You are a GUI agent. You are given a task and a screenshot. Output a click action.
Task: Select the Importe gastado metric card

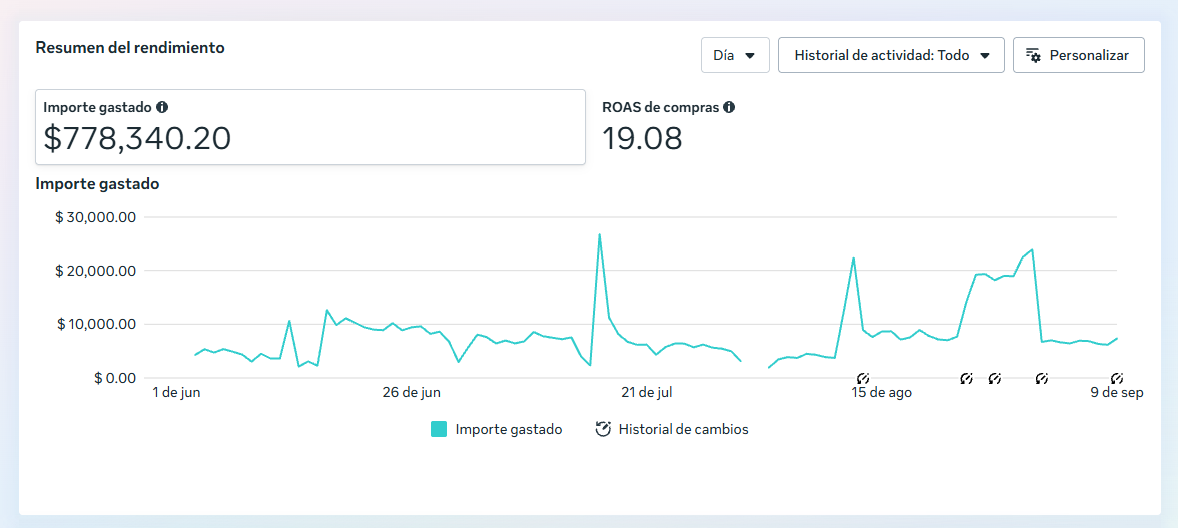pos(310,127)
